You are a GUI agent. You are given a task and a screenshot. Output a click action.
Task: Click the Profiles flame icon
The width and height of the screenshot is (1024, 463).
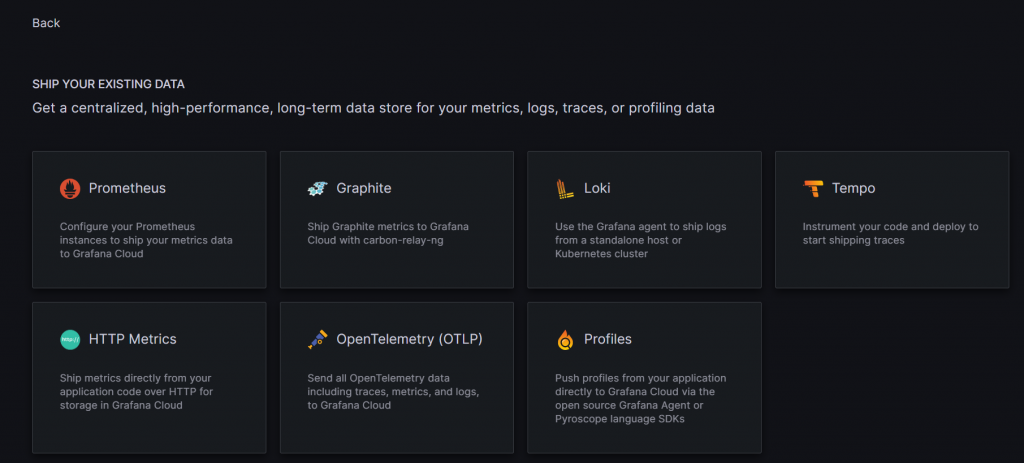(565, 340)
